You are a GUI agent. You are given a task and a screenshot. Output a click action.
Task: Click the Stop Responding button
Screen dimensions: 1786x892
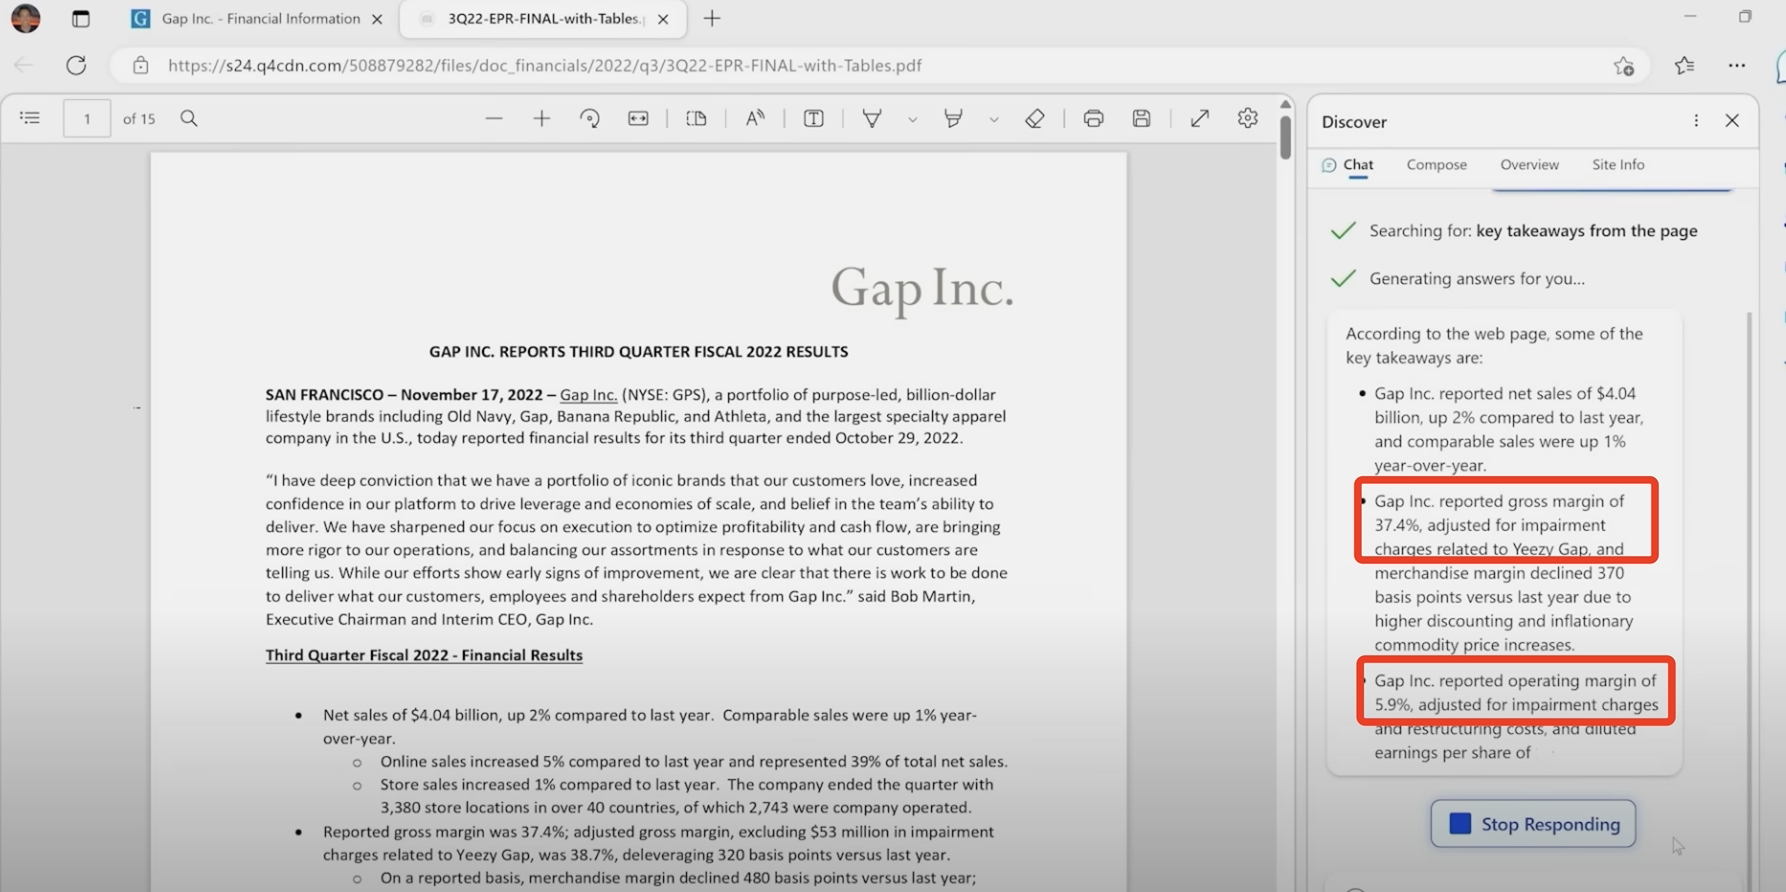click(x=1533, y=824)
